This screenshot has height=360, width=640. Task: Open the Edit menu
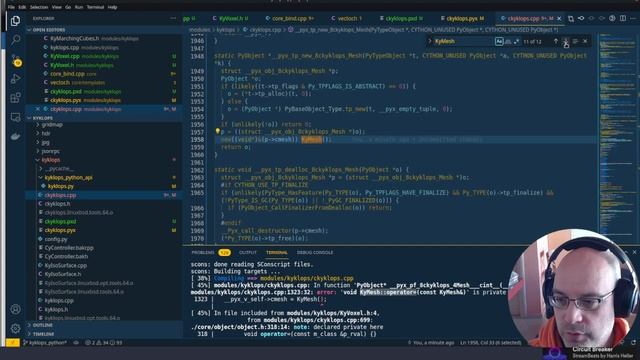point(22,7)
